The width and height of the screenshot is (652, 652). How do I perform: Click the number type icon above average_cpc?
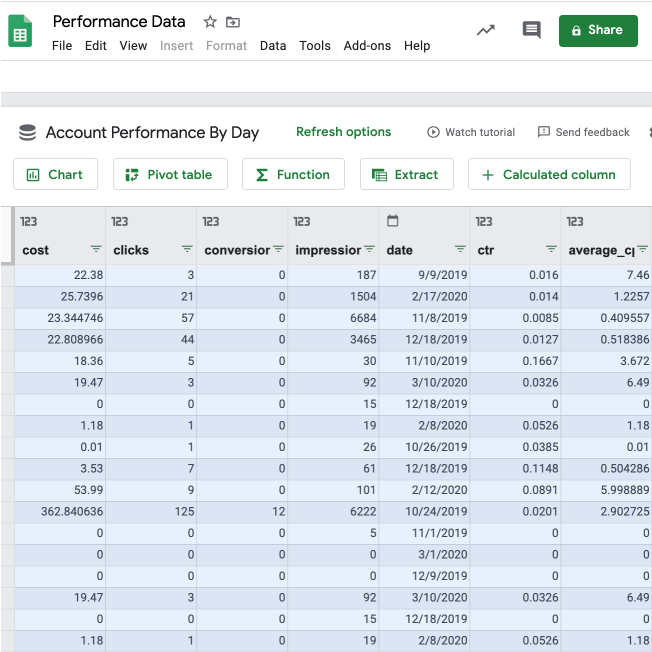click(575, 222)
